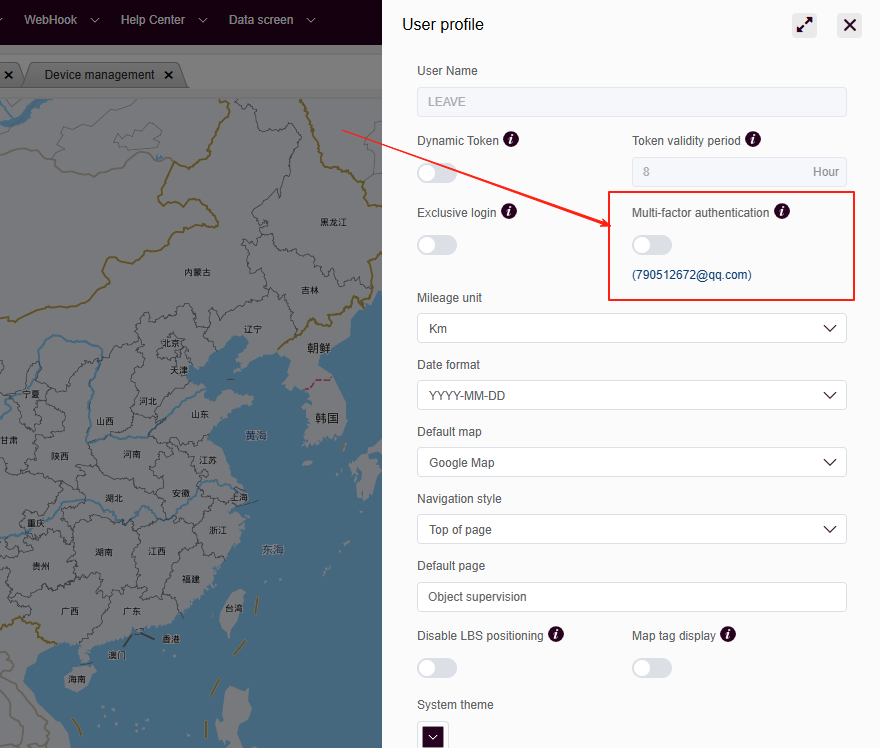
Task: Click the Map tag display info icon
Action: (x=728, y=635)
